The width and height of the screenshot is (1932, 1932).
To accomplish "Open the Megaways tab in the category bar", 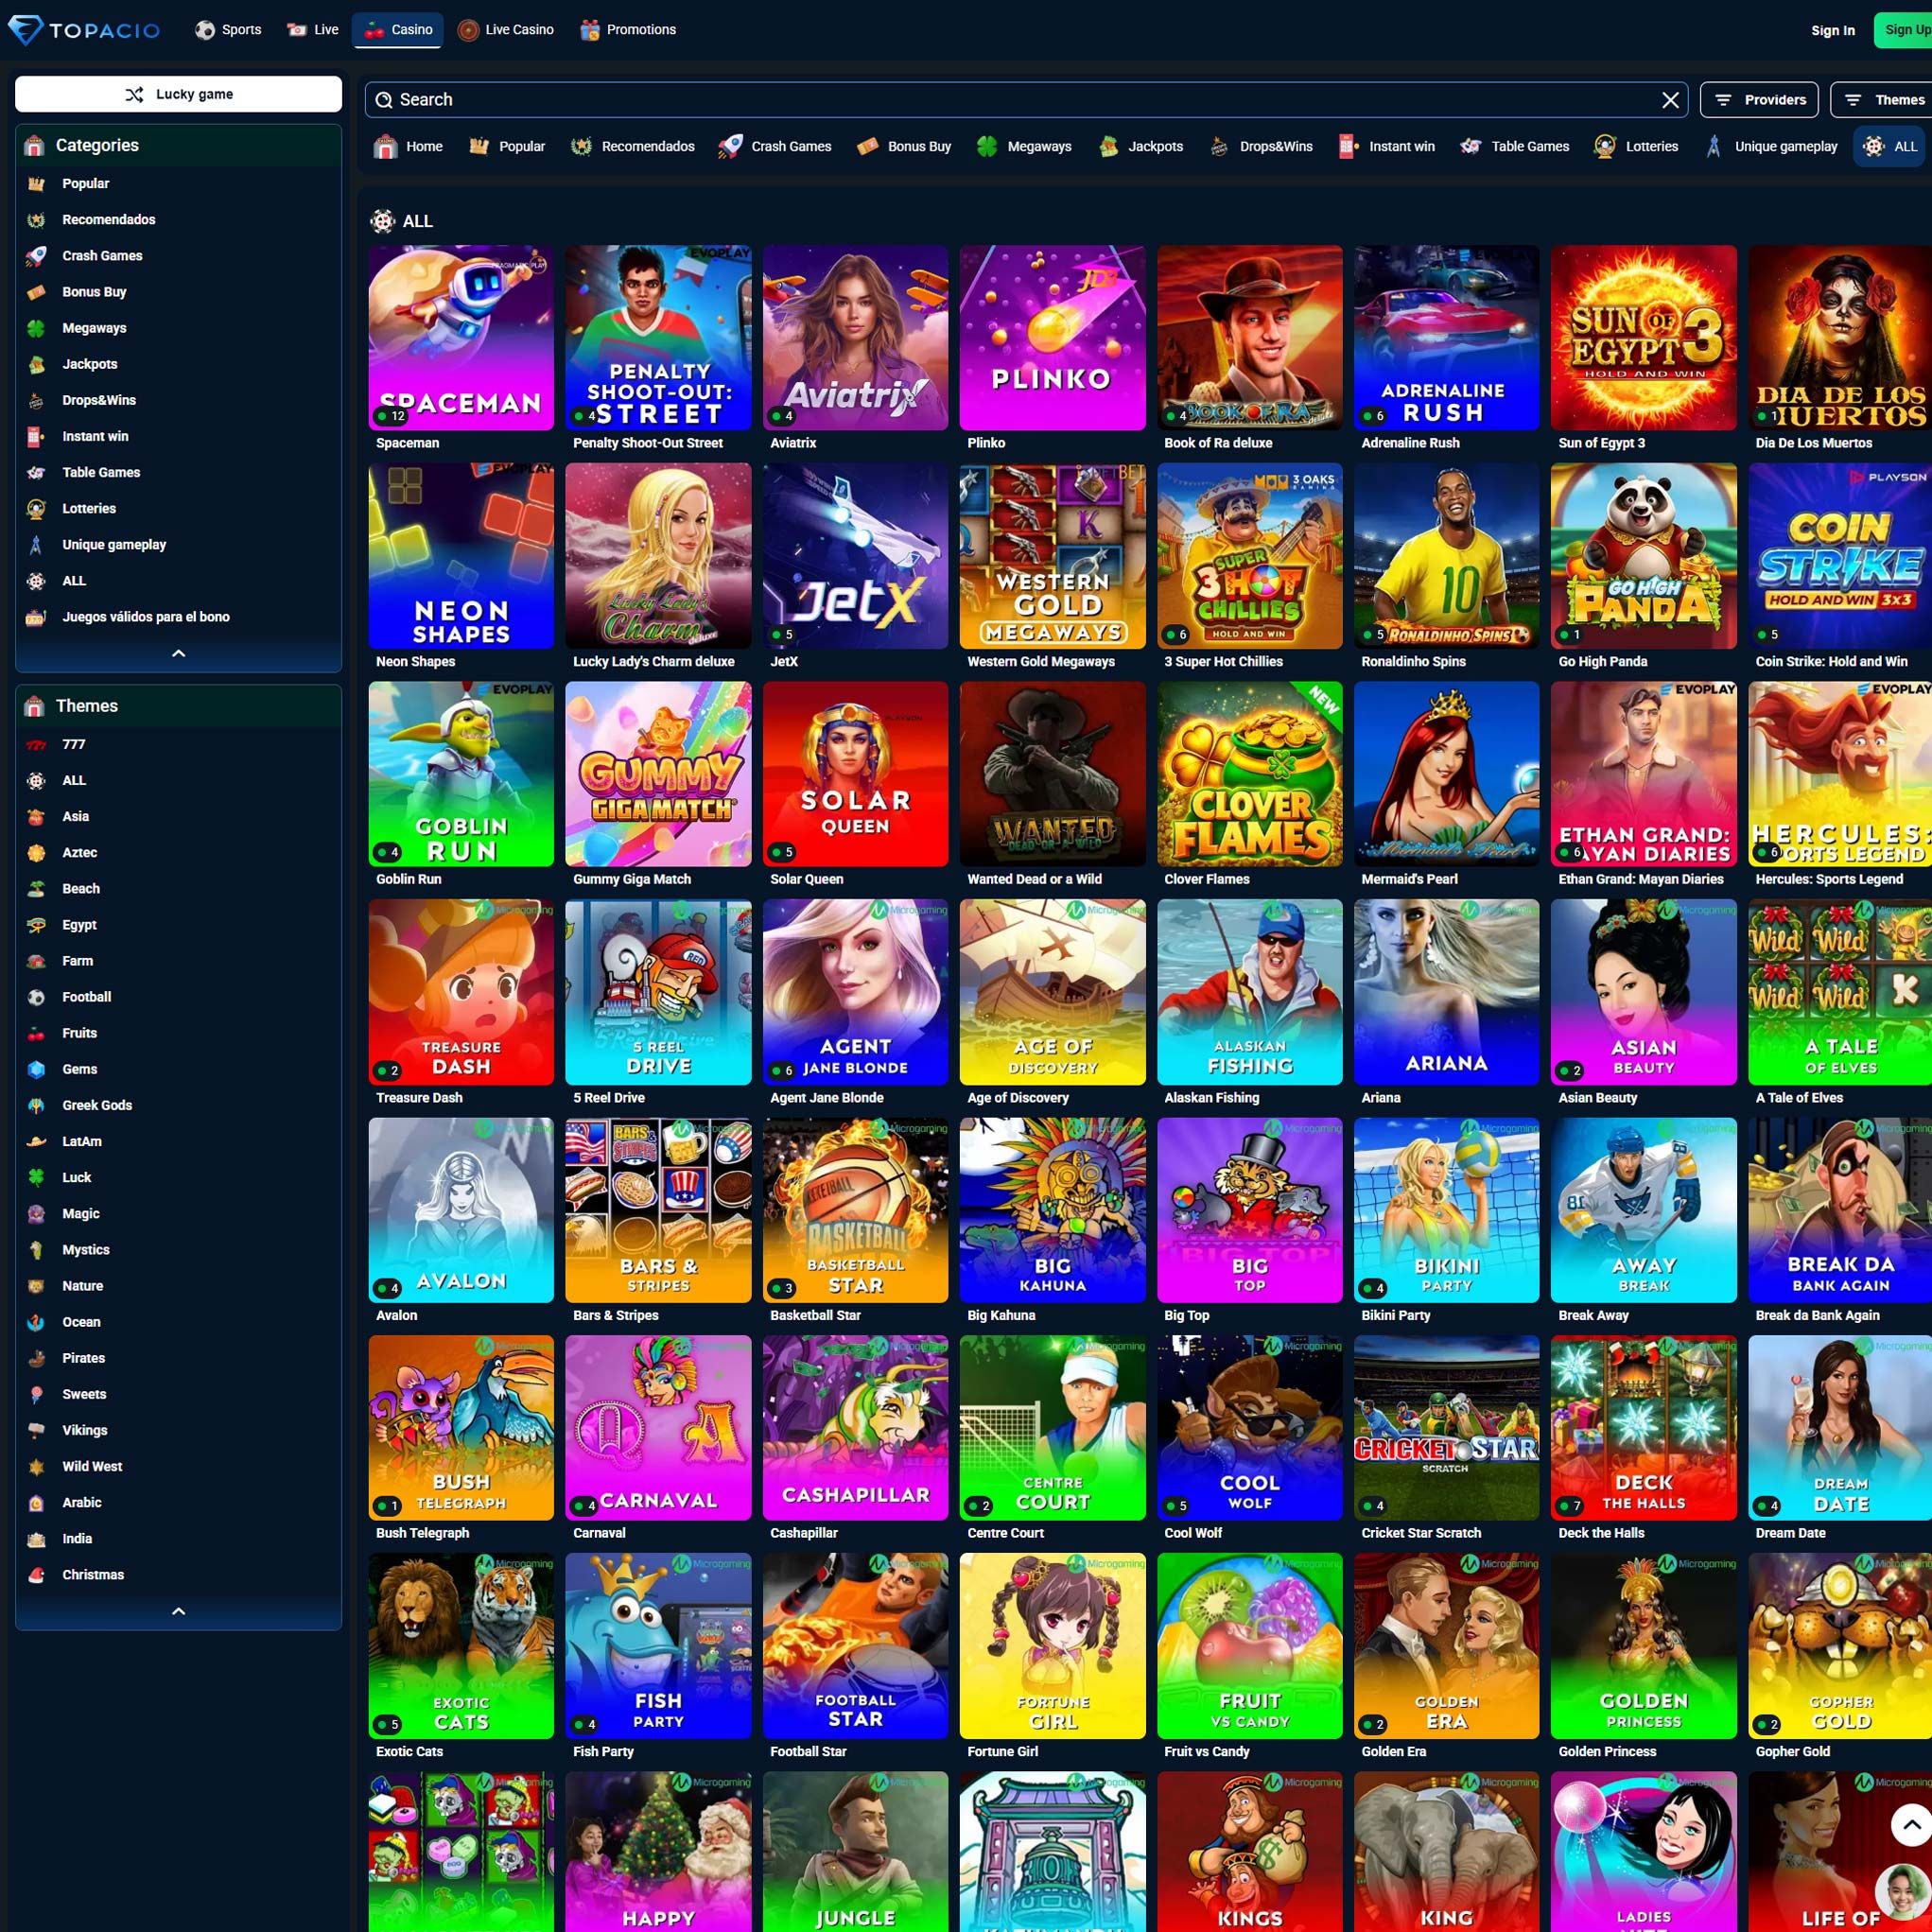I will point(1024,147).
